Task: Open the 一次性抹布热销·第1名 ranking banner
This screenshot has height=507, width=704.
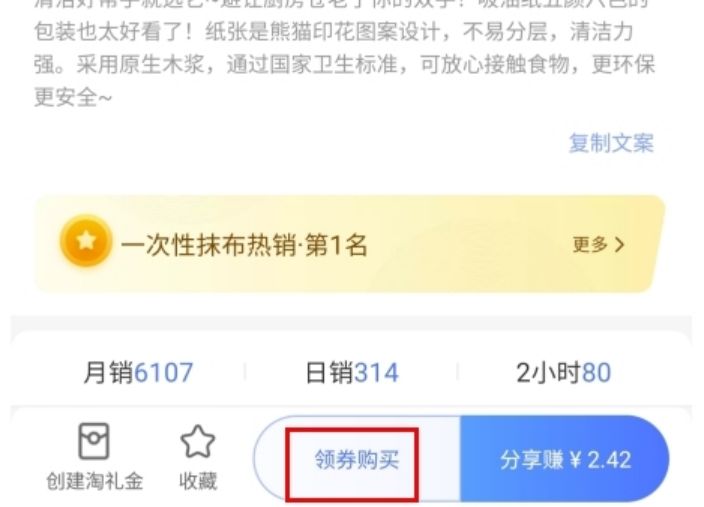Action: point(350,244)
